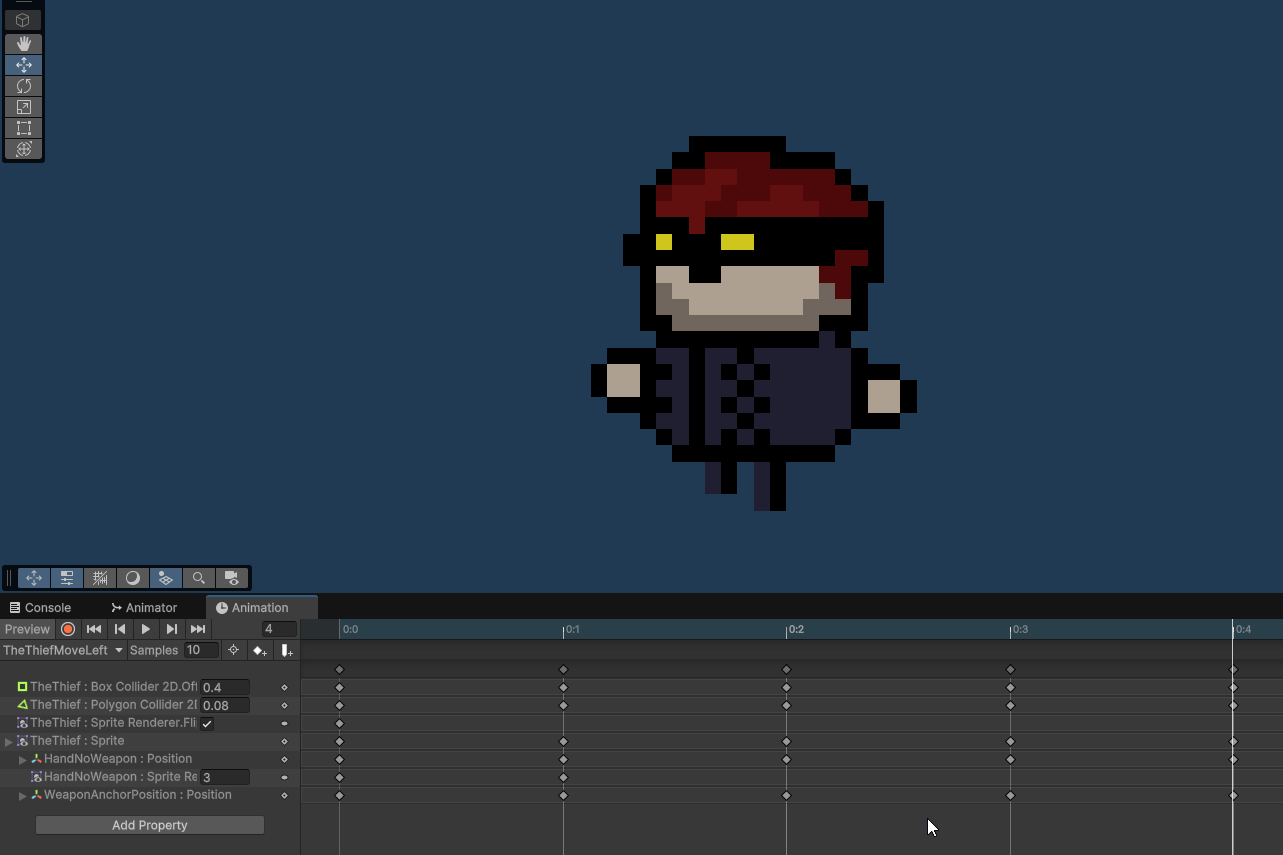Select the Rotate tool

pyautogui.click(x=22, y=86)
